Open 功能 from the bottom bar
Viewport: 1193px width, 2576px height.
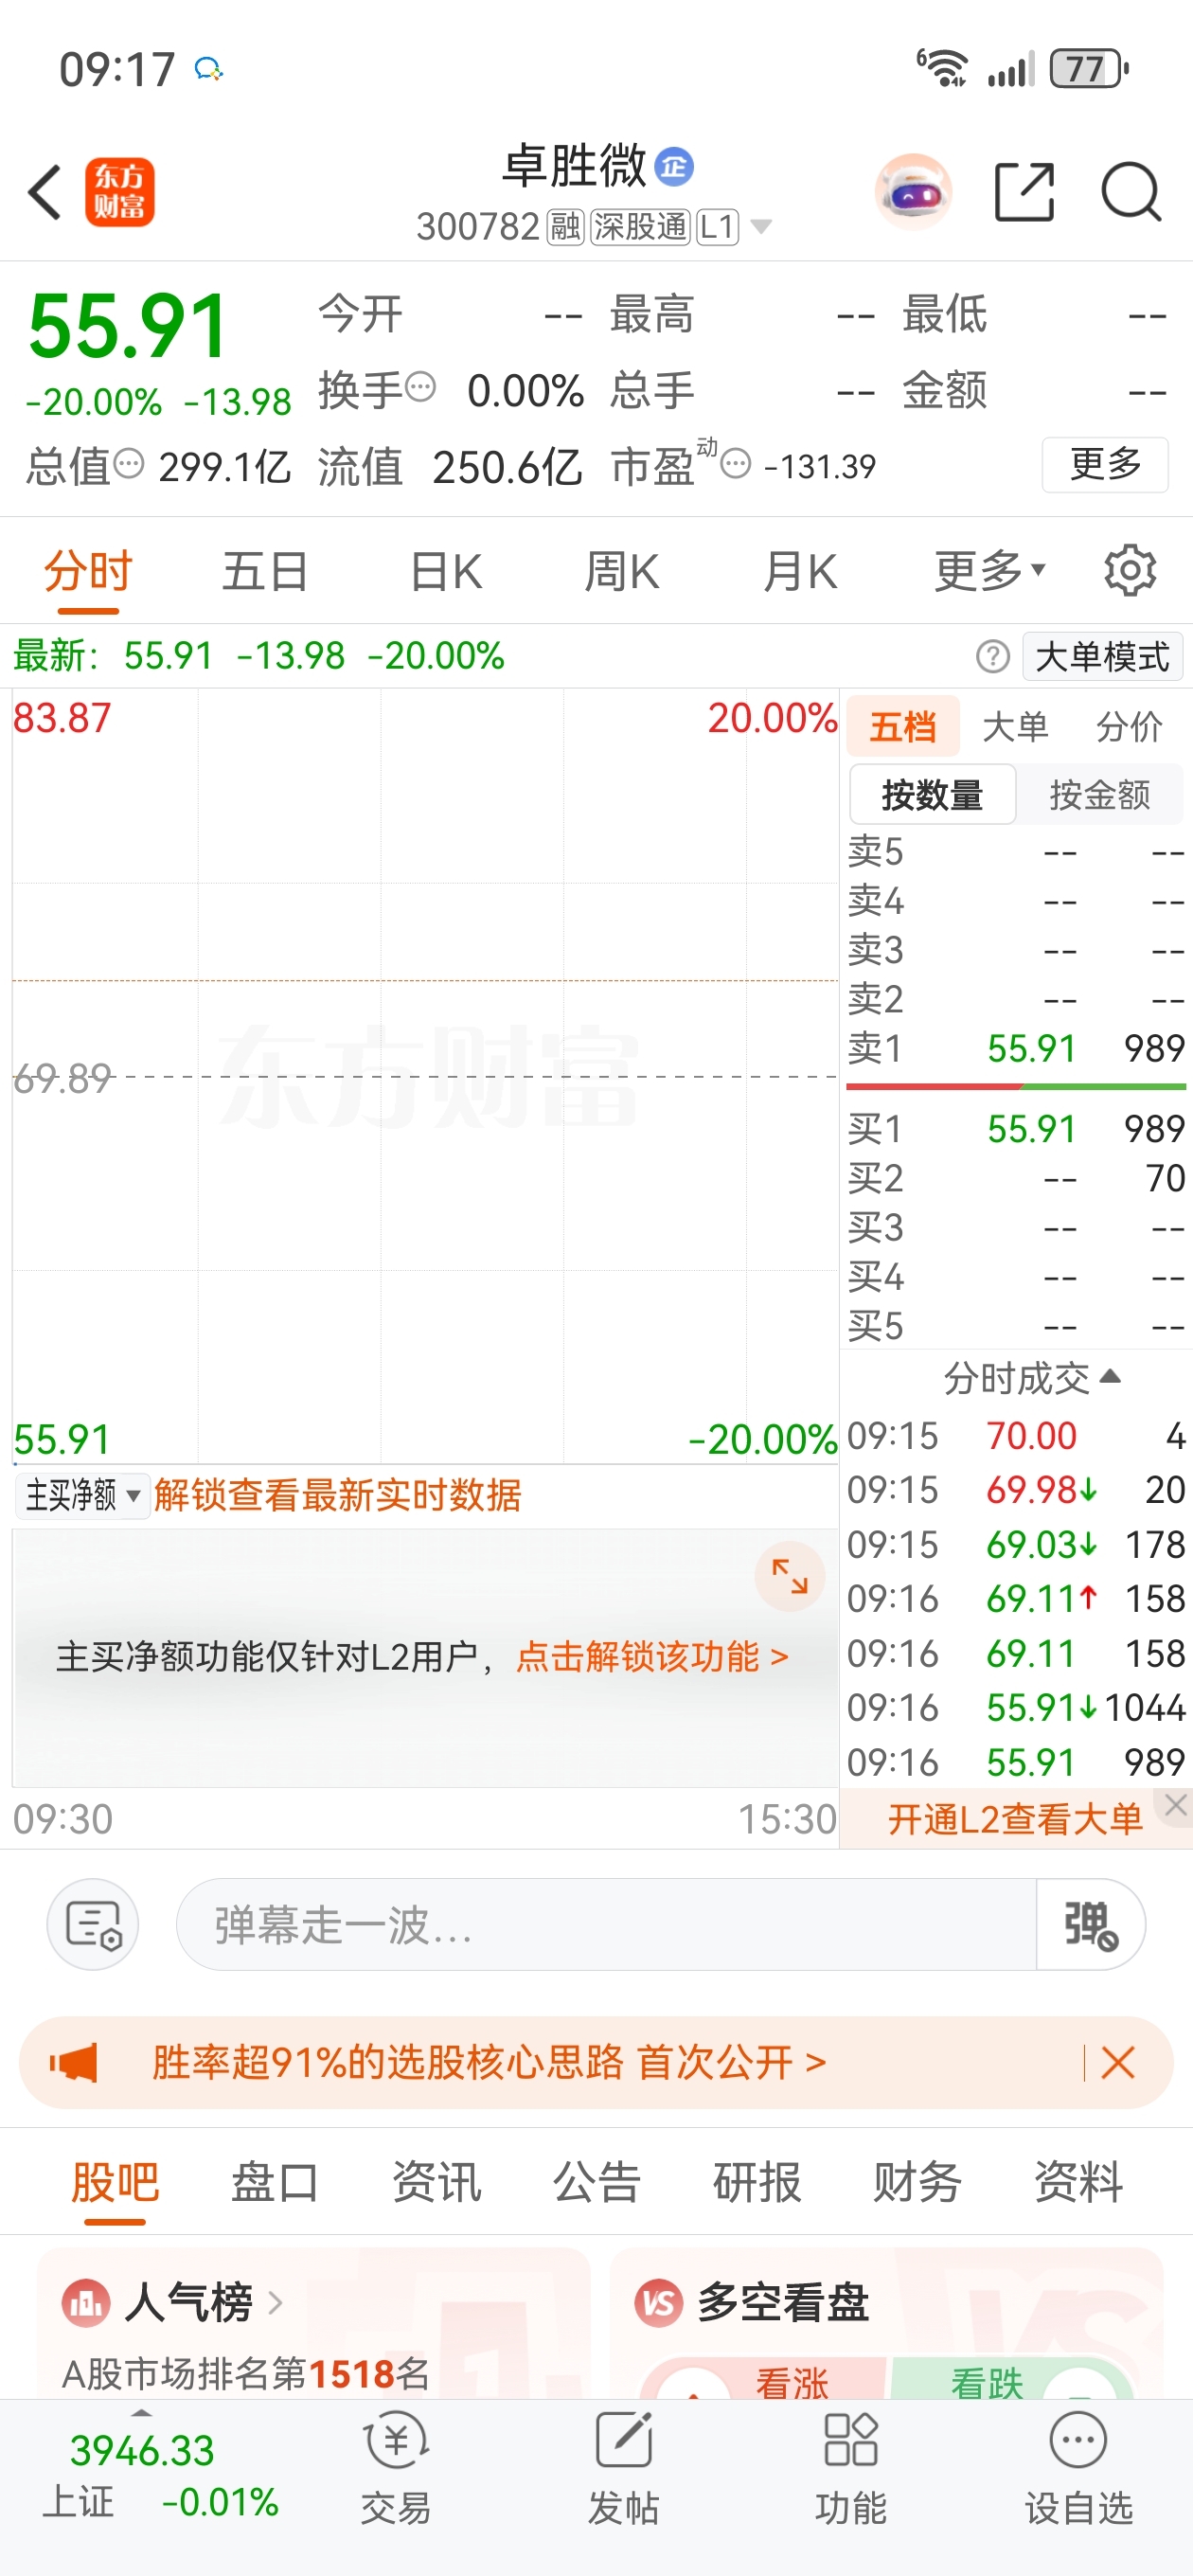(851, 2468)
